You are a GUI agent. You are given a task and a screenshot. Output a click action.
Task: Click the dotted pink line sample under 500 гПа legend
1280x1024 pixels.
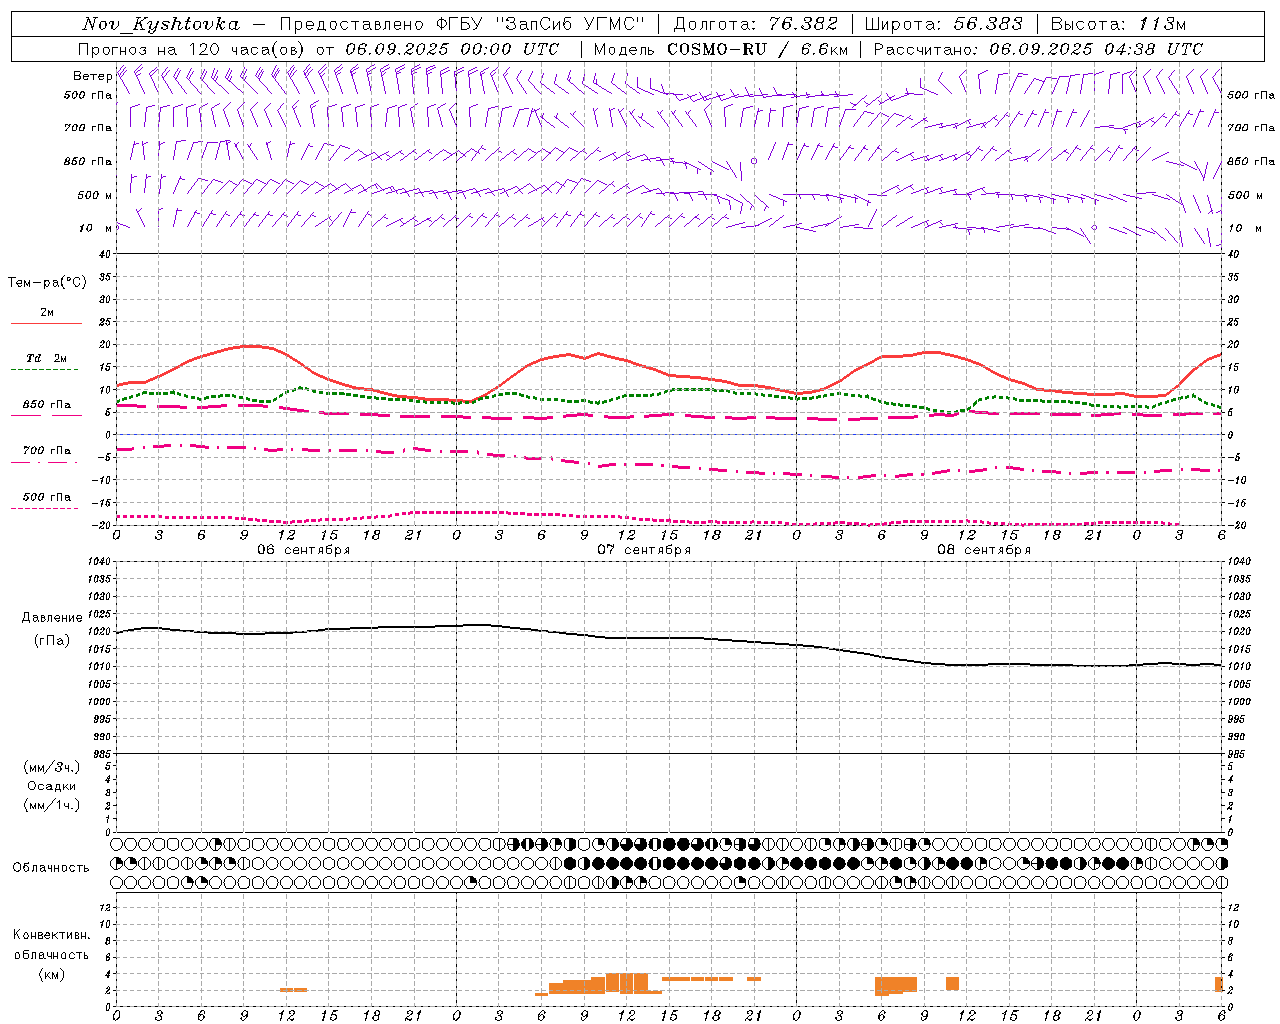click(x=44, y=508)
